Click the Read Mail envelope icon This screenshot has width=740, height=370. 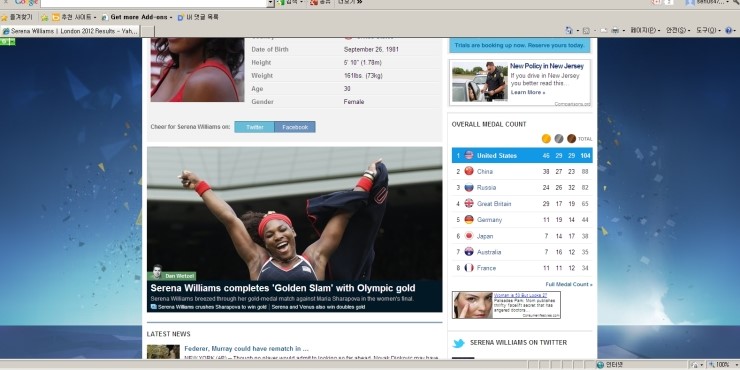point(604,30)
